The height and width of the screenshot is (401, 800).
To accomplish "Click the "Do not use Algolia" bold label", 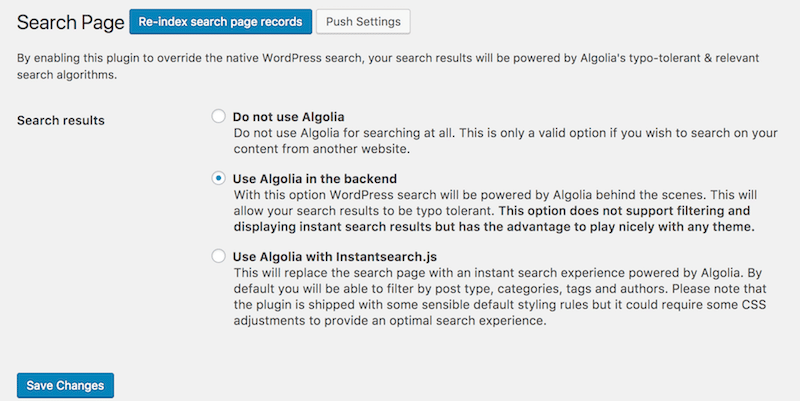I will [288, 116].
